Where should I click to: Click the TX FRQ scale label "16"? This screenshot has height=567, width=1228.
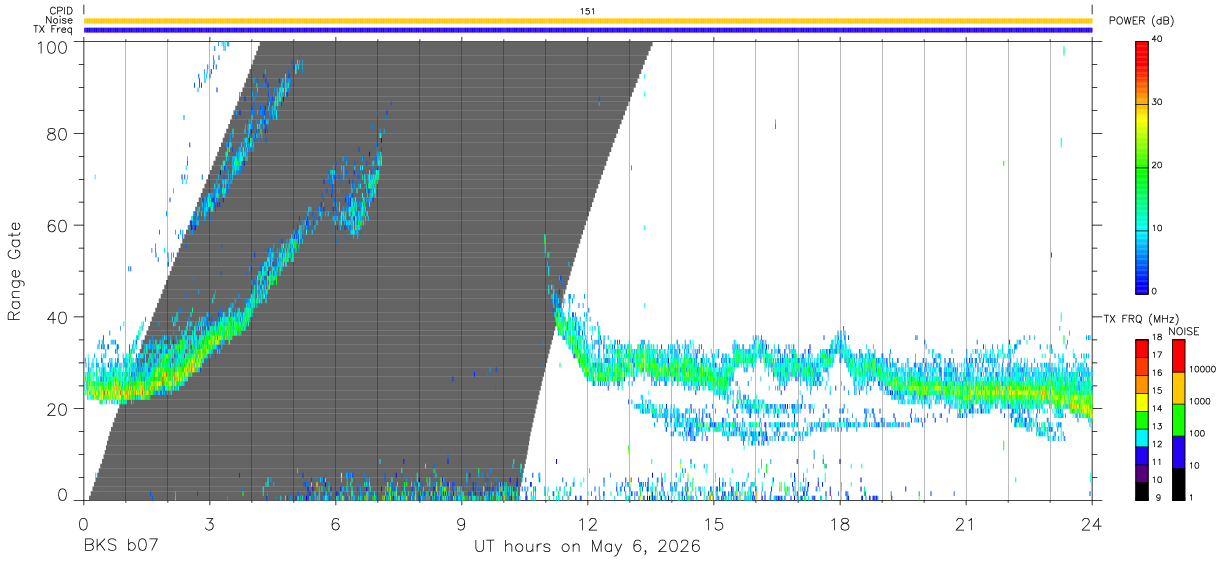1157,372
